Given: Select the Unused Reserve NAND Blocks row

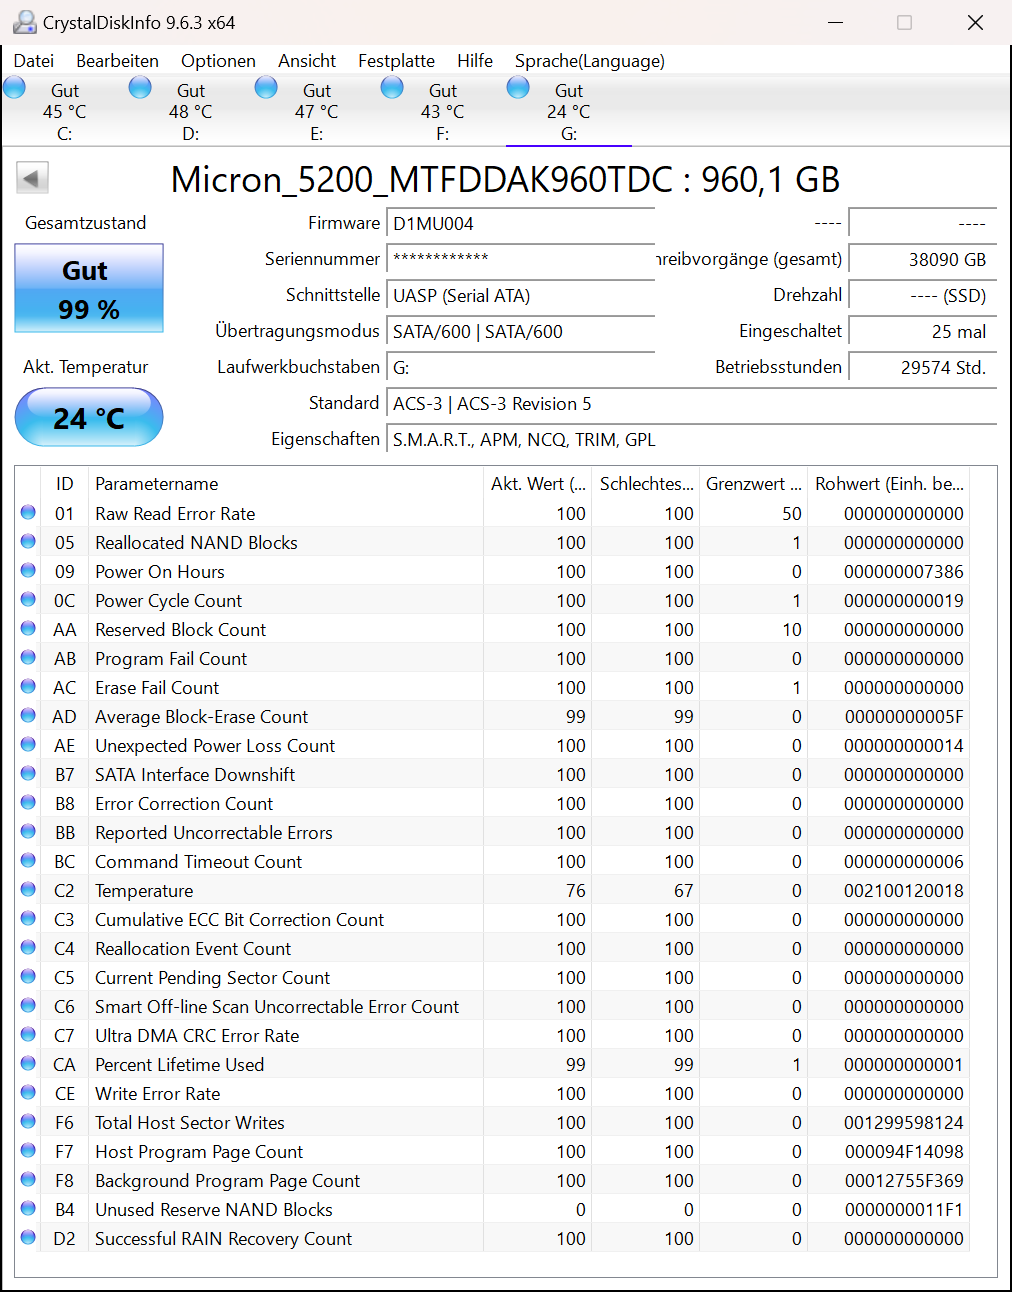Looking at the screenshot, I should tap(492, 1209).
